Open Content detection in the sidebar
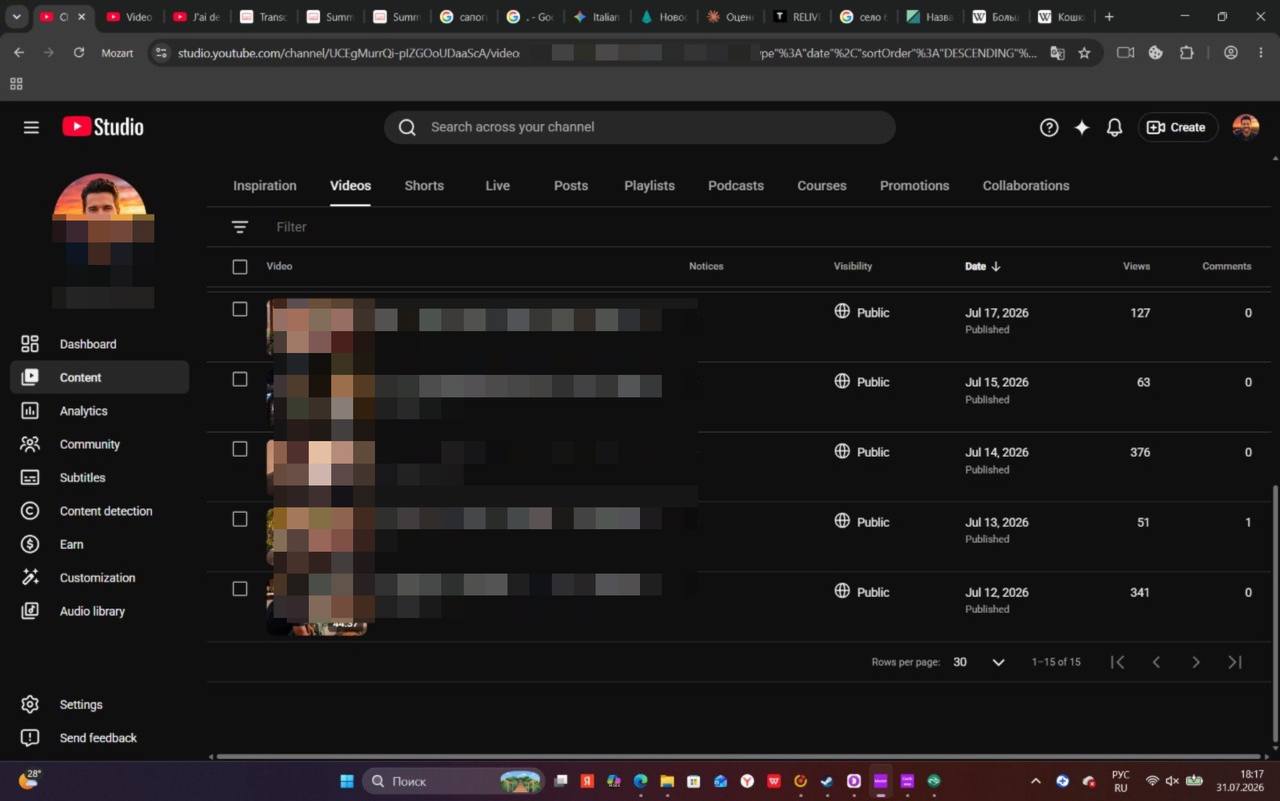The height and width of the screenshot is (801, 1280). 99,511
